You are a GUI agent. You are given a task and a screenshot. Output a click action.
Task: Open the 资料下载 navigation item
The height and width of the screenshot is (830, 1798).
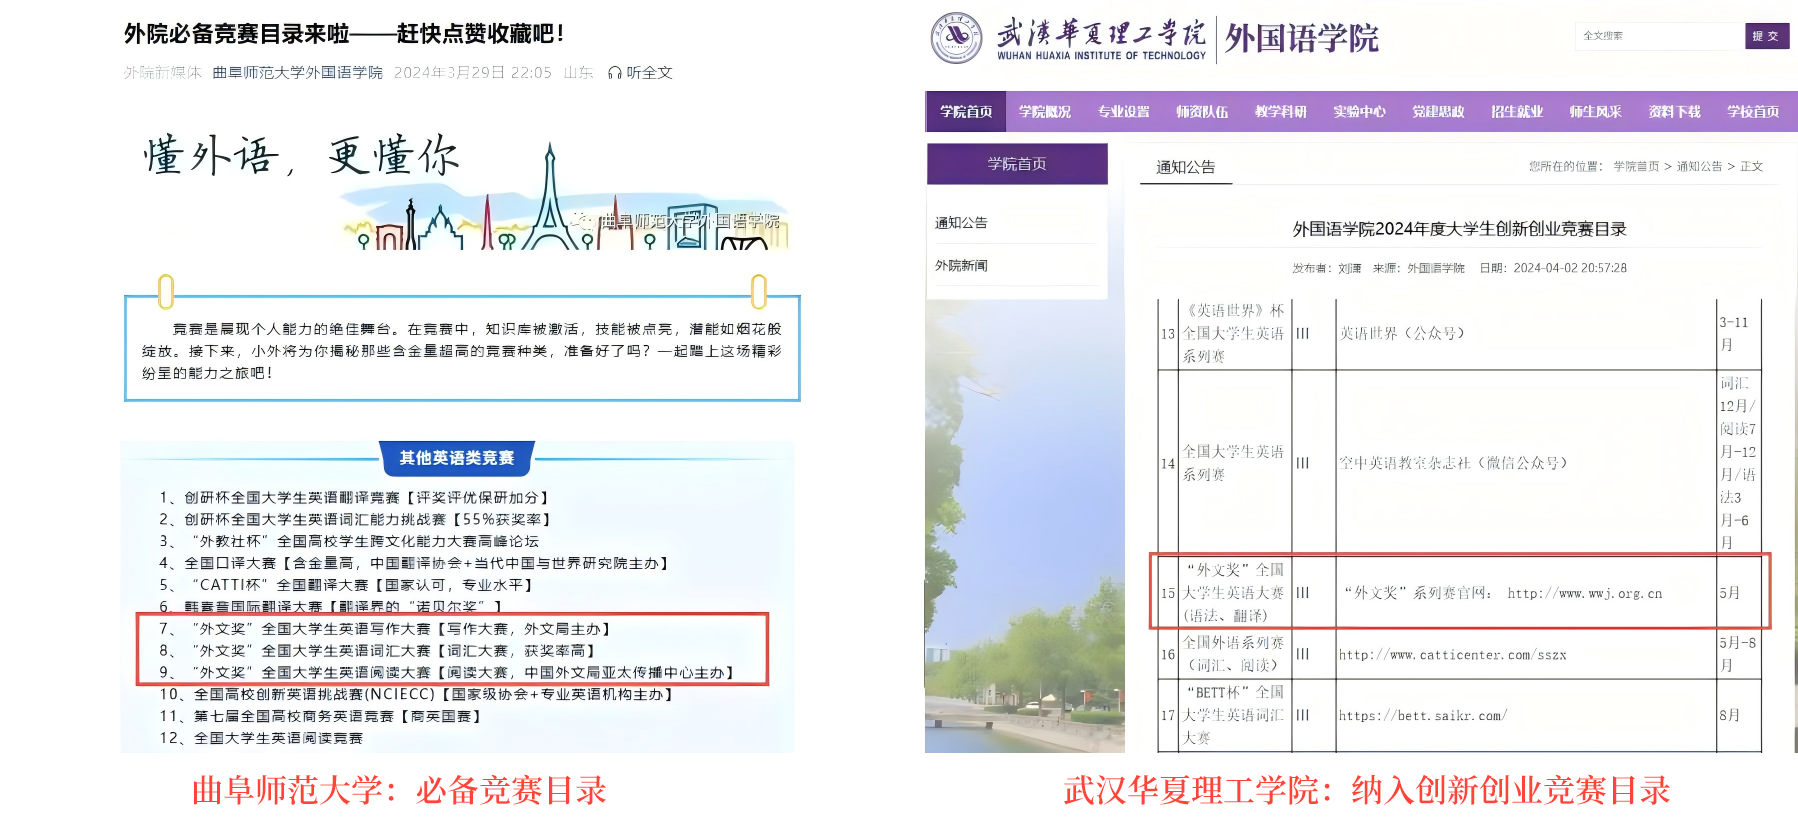point(1674,112)
